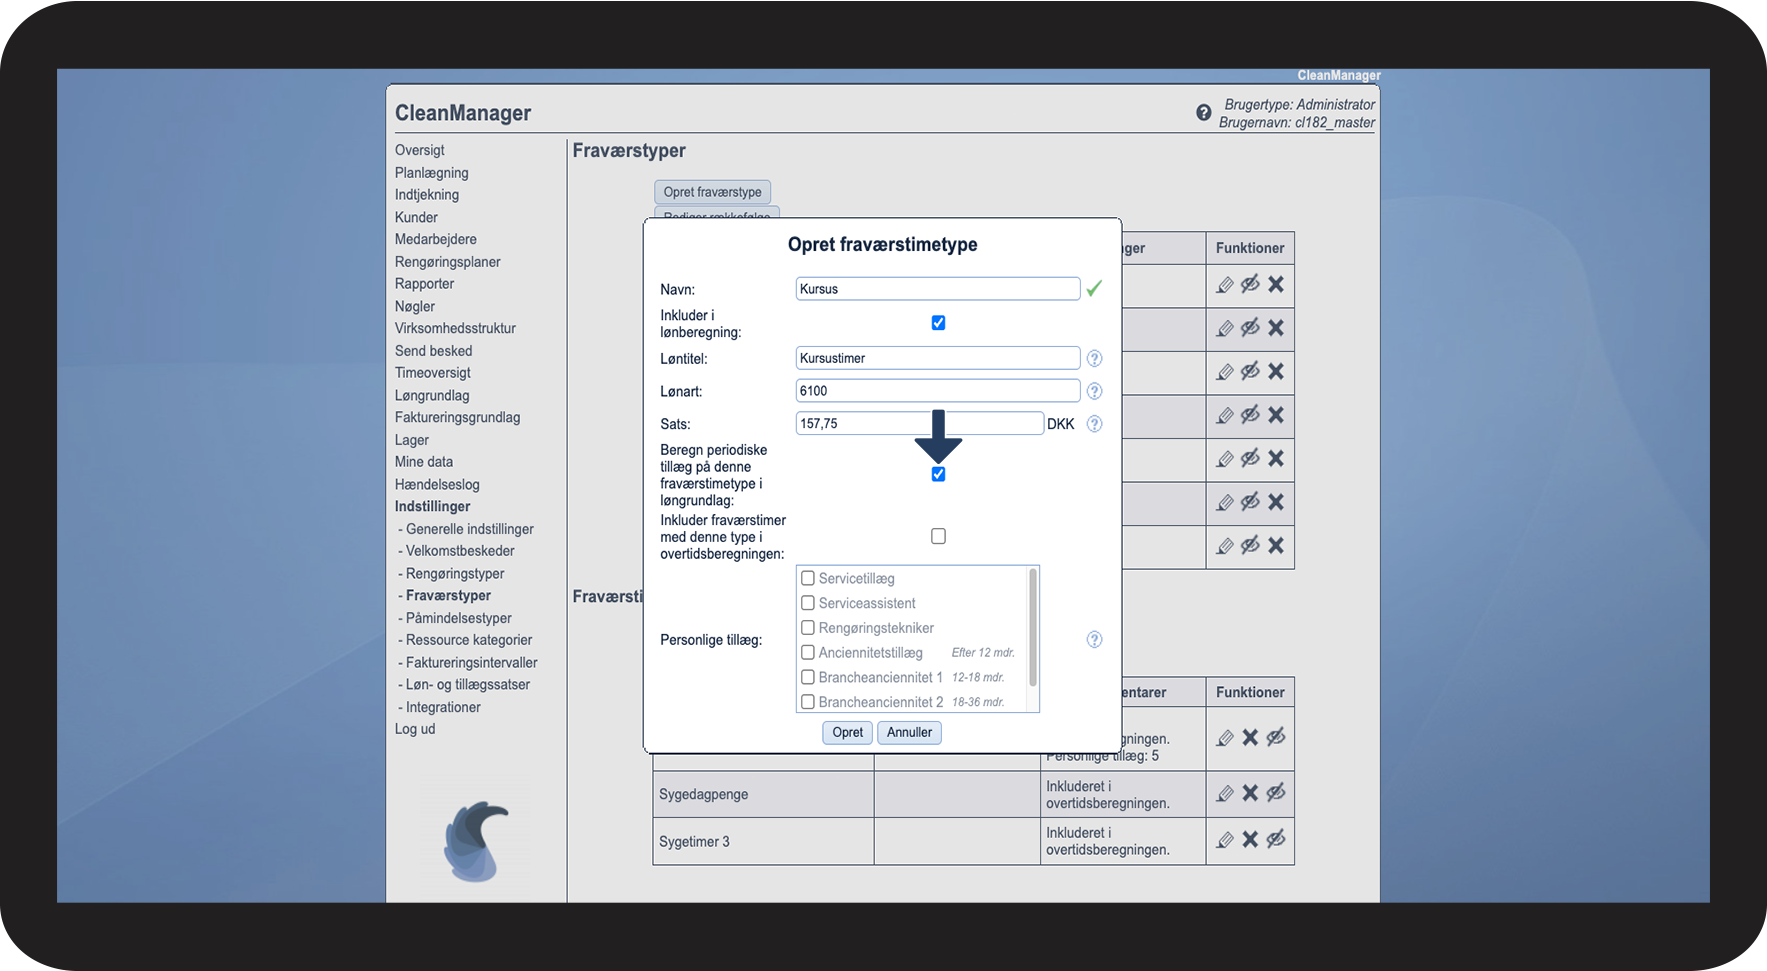1767x971 pixels.
Task: Open the help icon next to Brugertype
Action: [x=1204, y=113]
